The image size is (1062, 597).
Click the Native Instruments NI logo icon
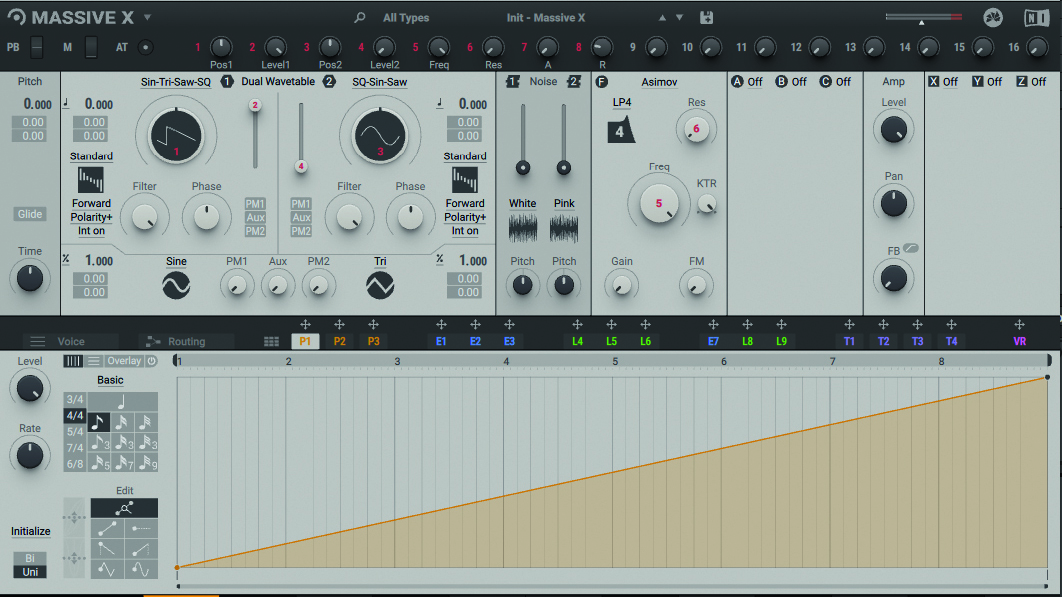point(1037,18)
